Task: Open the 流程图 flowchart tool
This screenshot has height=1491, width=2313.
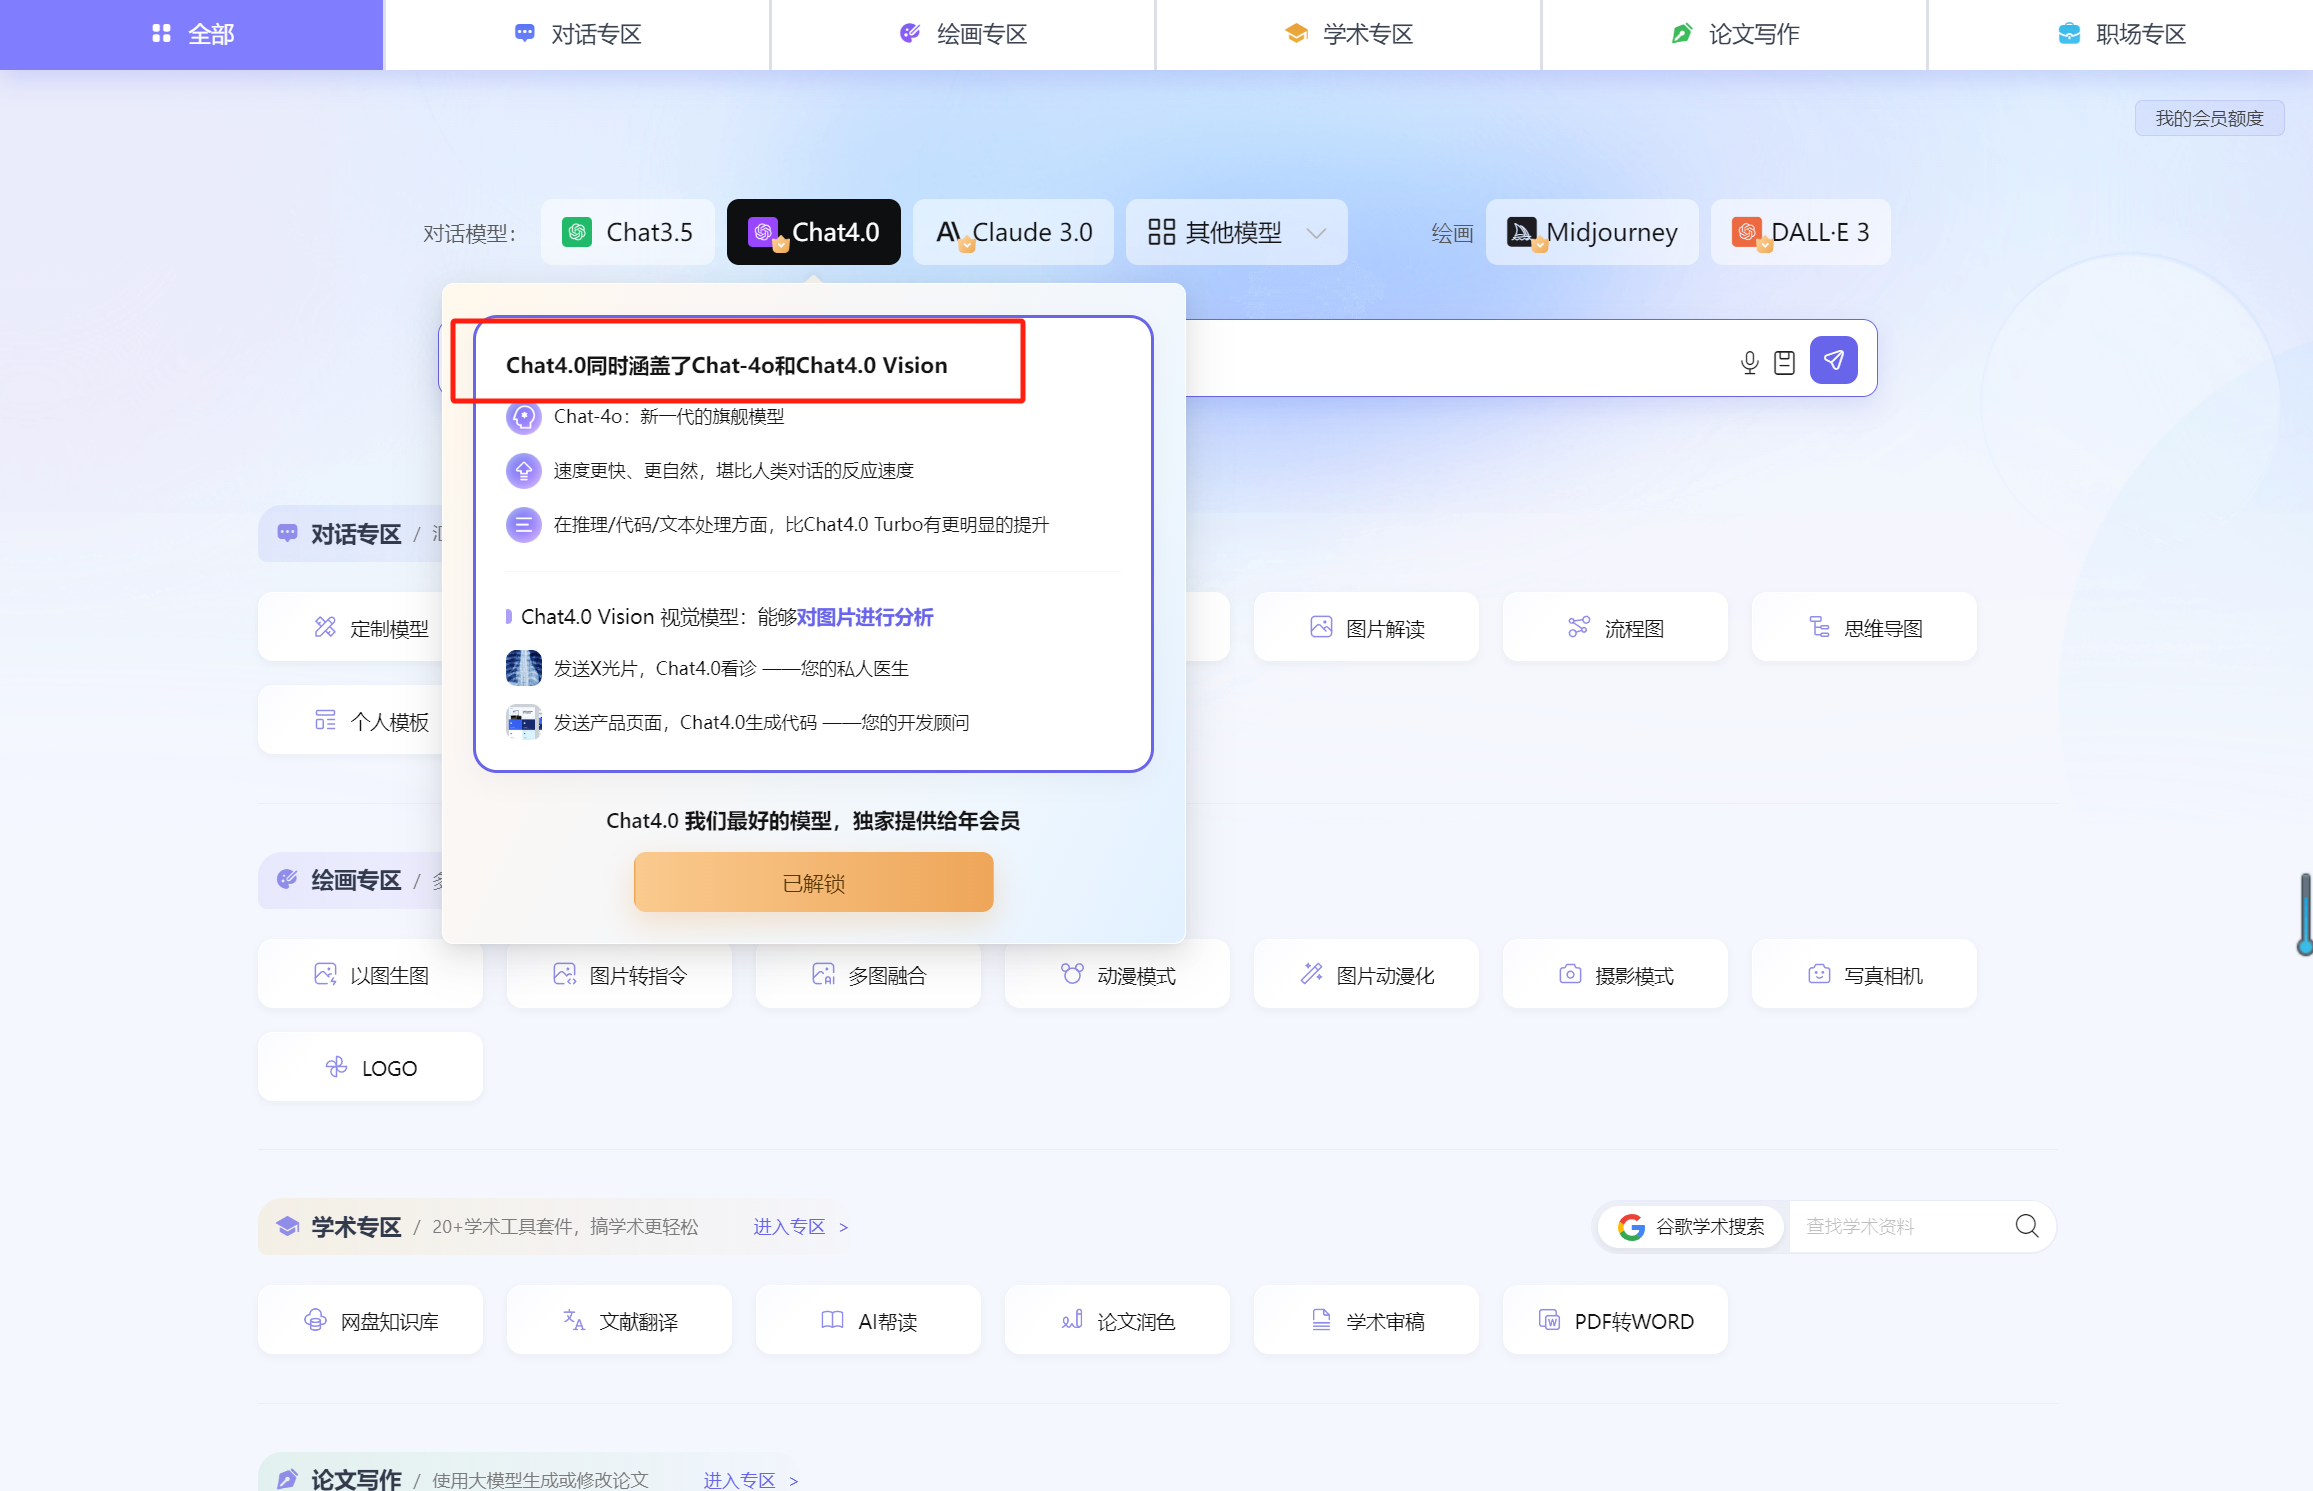Action: (1614, 627)
